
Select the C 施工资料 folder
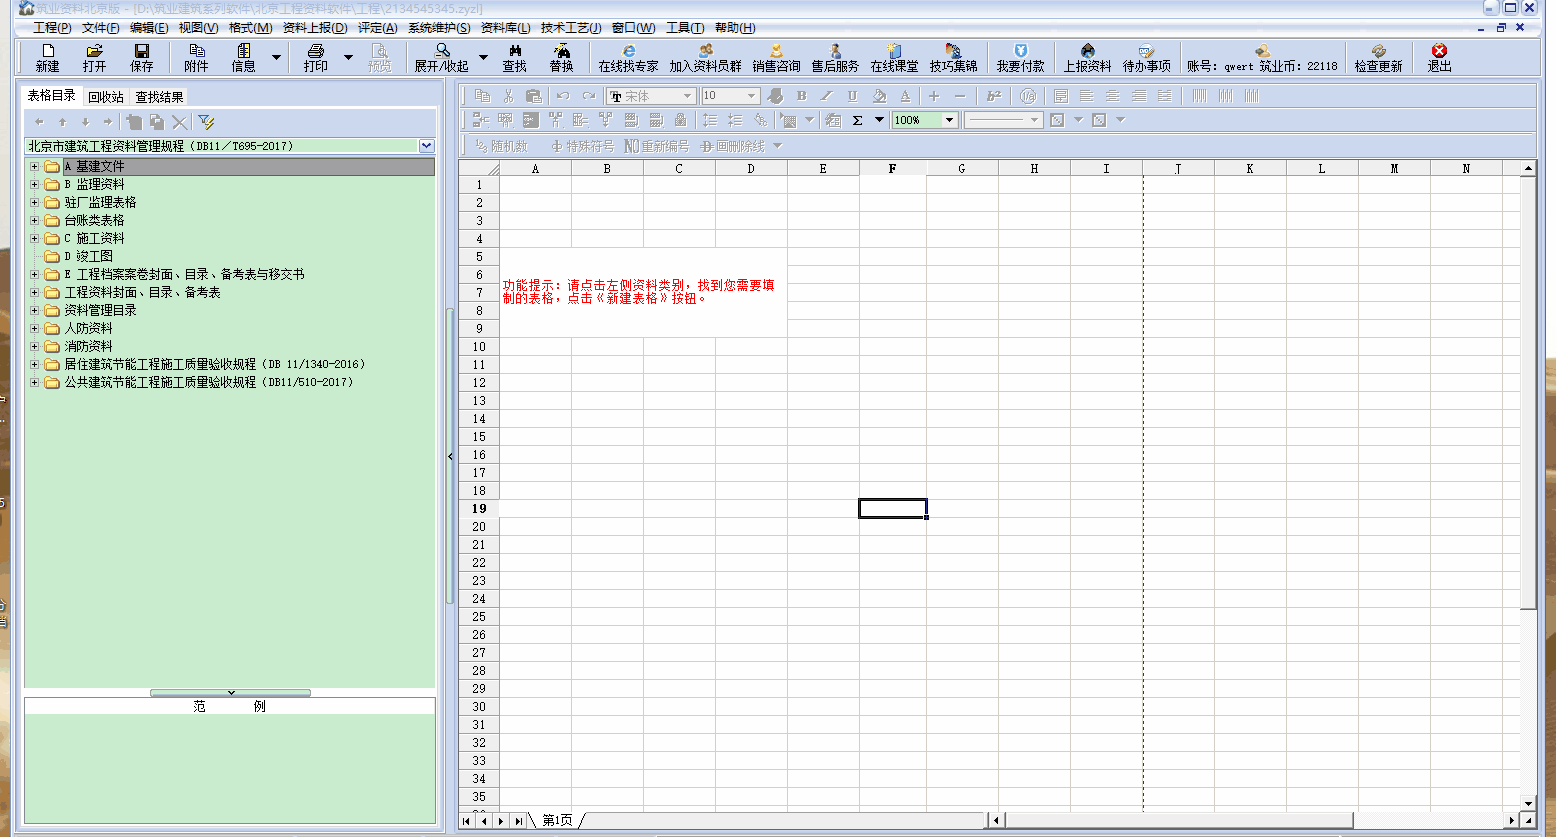pos(100,239)
